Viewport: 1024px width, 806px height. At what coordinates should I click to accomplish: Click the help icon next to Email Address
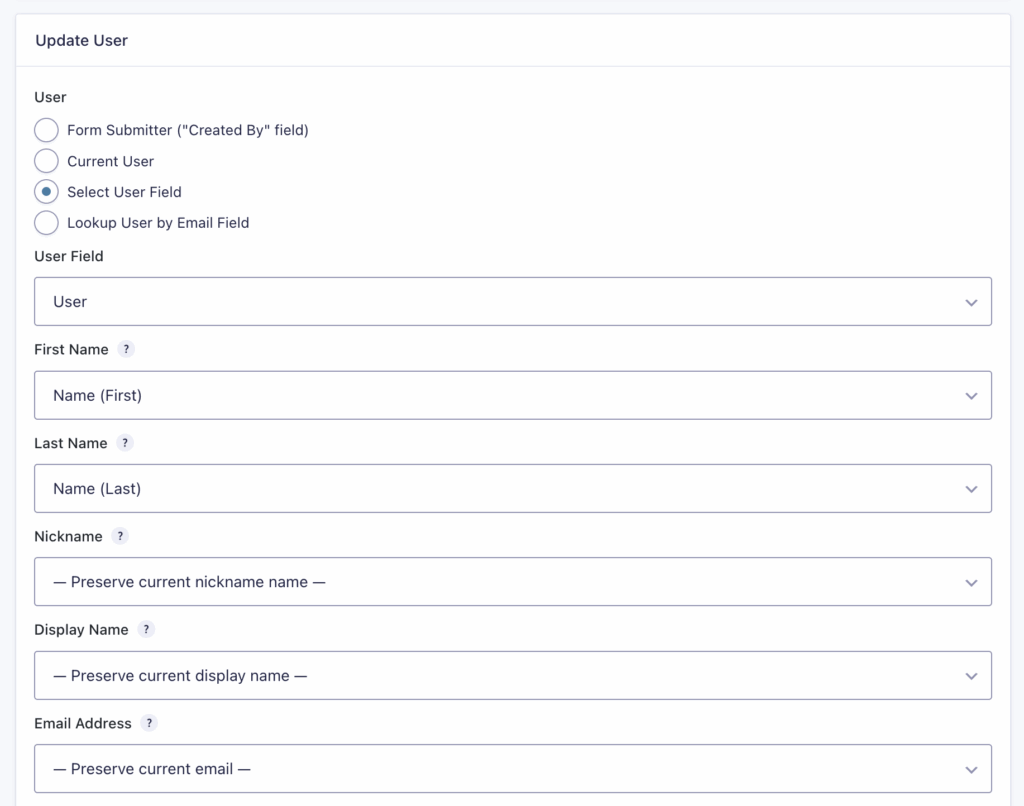[x=150, y=723]
